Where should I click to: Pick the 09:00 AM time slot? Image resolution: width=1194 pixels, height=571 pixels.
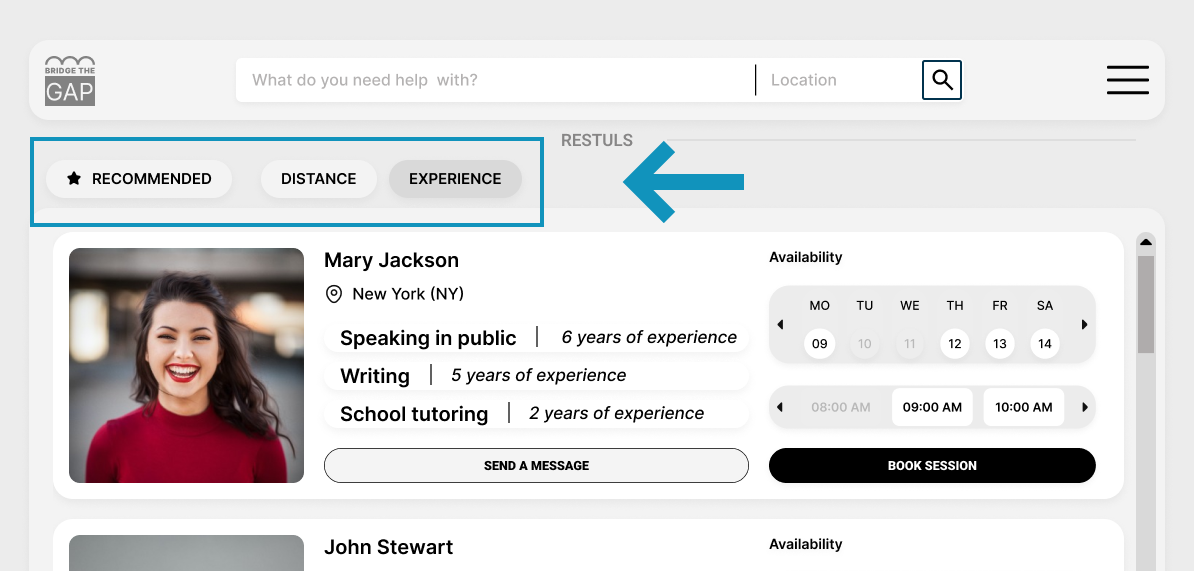coord(932,407)
